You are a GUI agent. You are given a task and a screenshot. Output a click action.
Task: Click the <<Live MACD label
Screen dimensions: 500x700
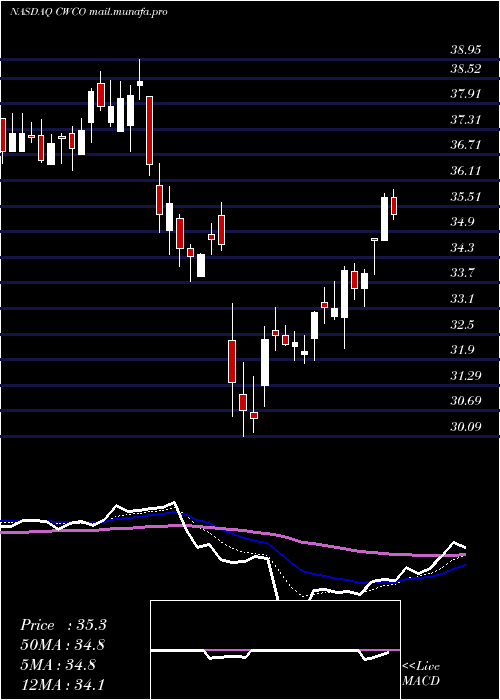(x=421, y=674)
